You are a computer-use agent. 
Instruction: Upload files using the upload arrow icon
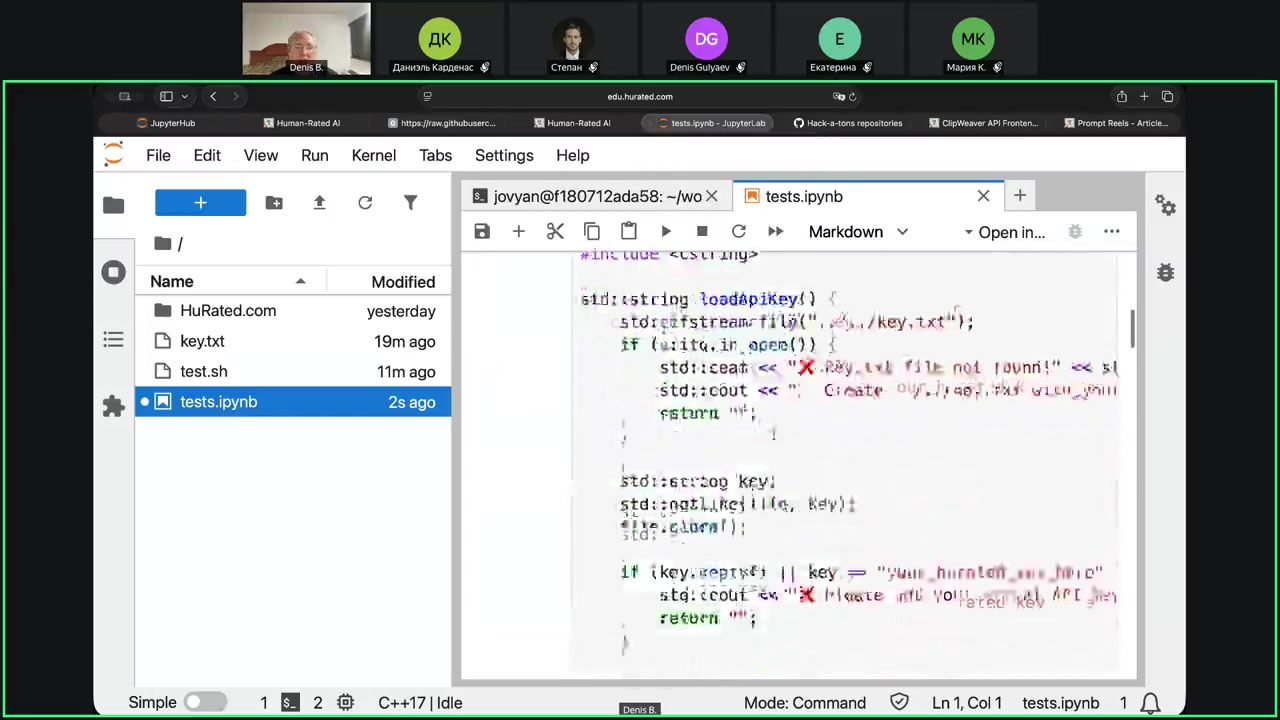[319, 203]
